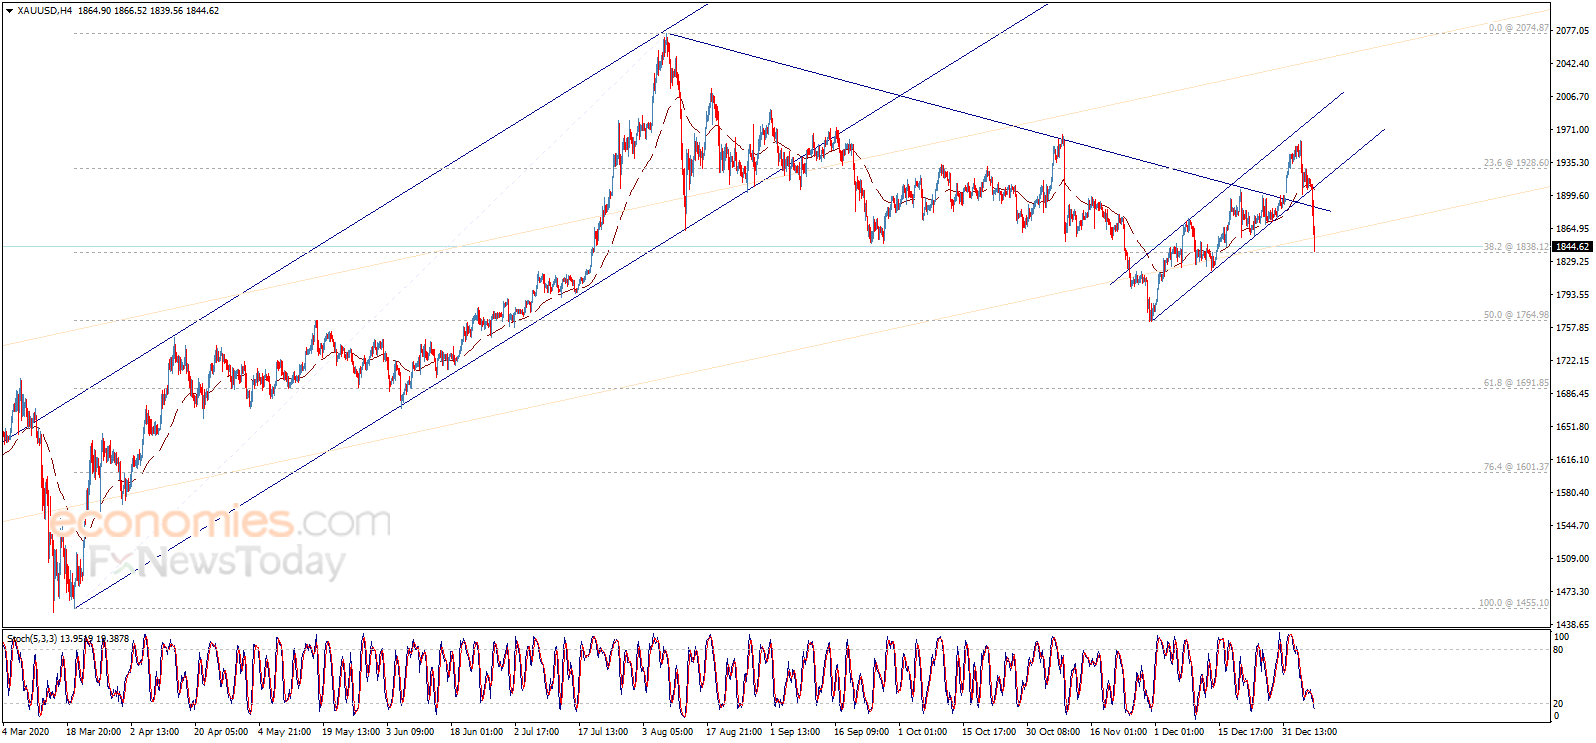Click the 1651.80 price axis label

coord(1572,427)
